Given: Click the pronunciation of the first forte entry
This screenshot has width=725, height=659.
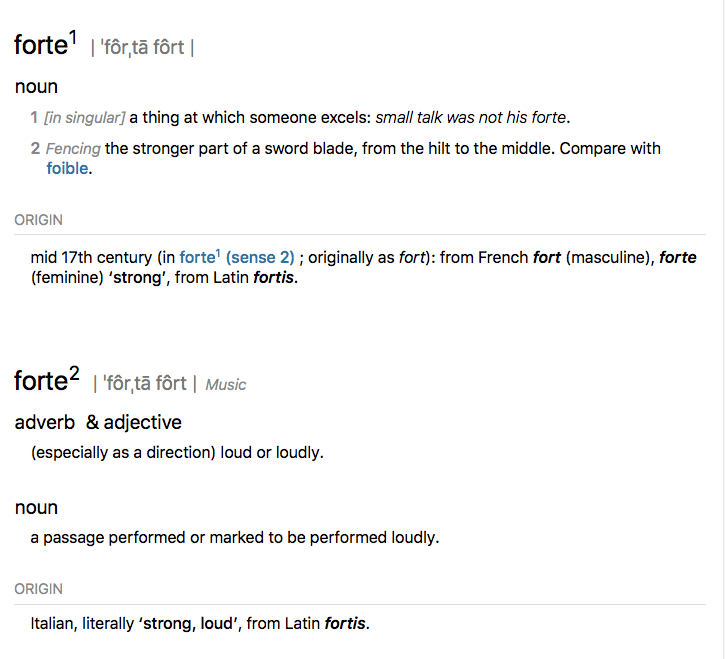Looking at the screenshot, I should coord(142,47).
